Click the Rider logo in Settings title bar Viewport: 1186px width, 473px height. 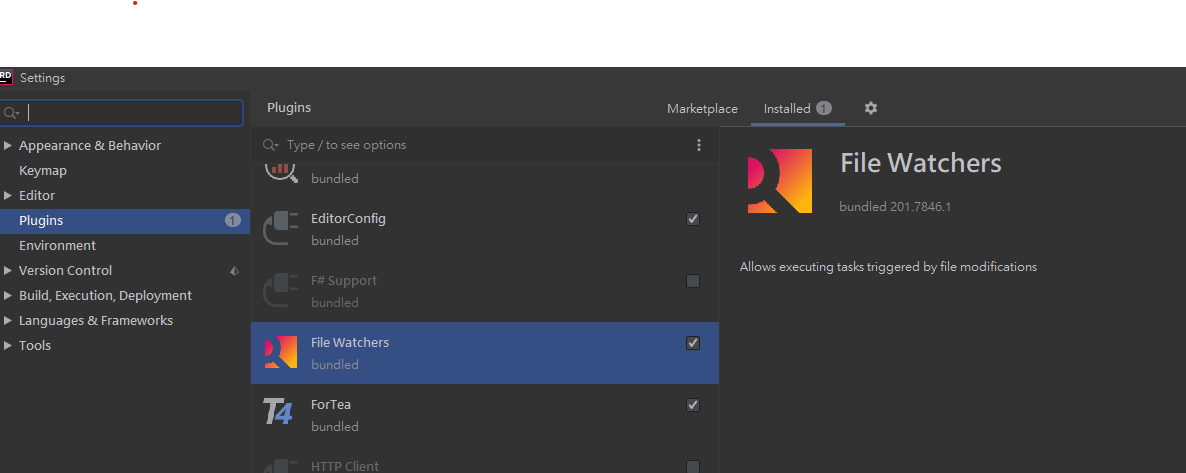(x=6, y=77)
